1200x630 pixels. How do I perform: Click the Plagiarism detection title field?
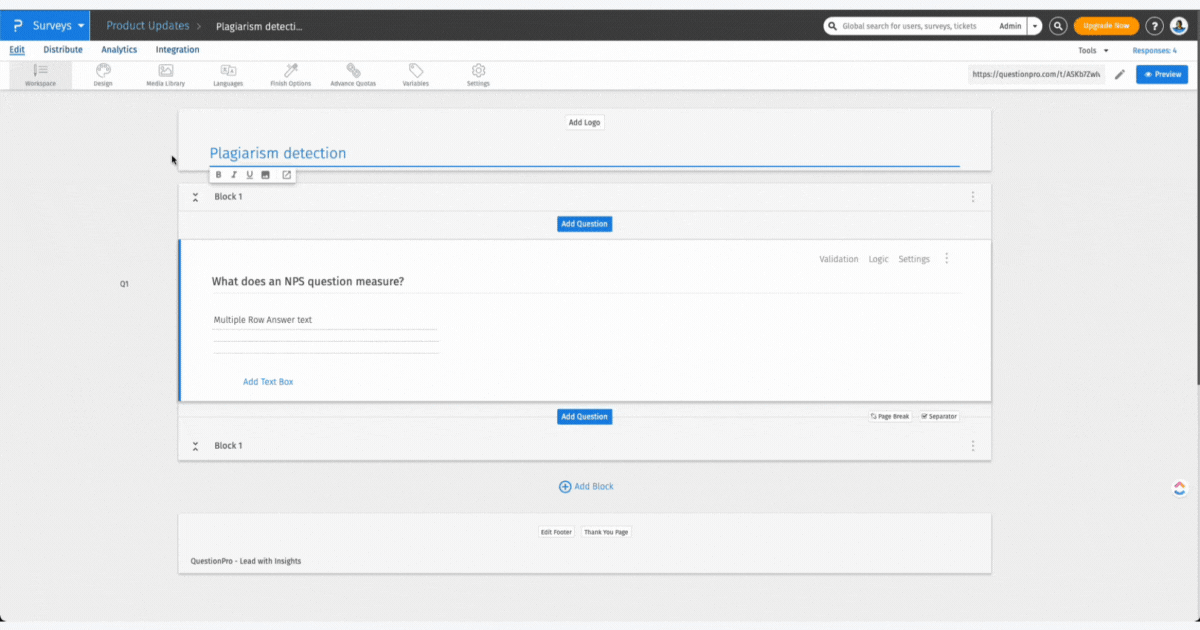point(584,154)
